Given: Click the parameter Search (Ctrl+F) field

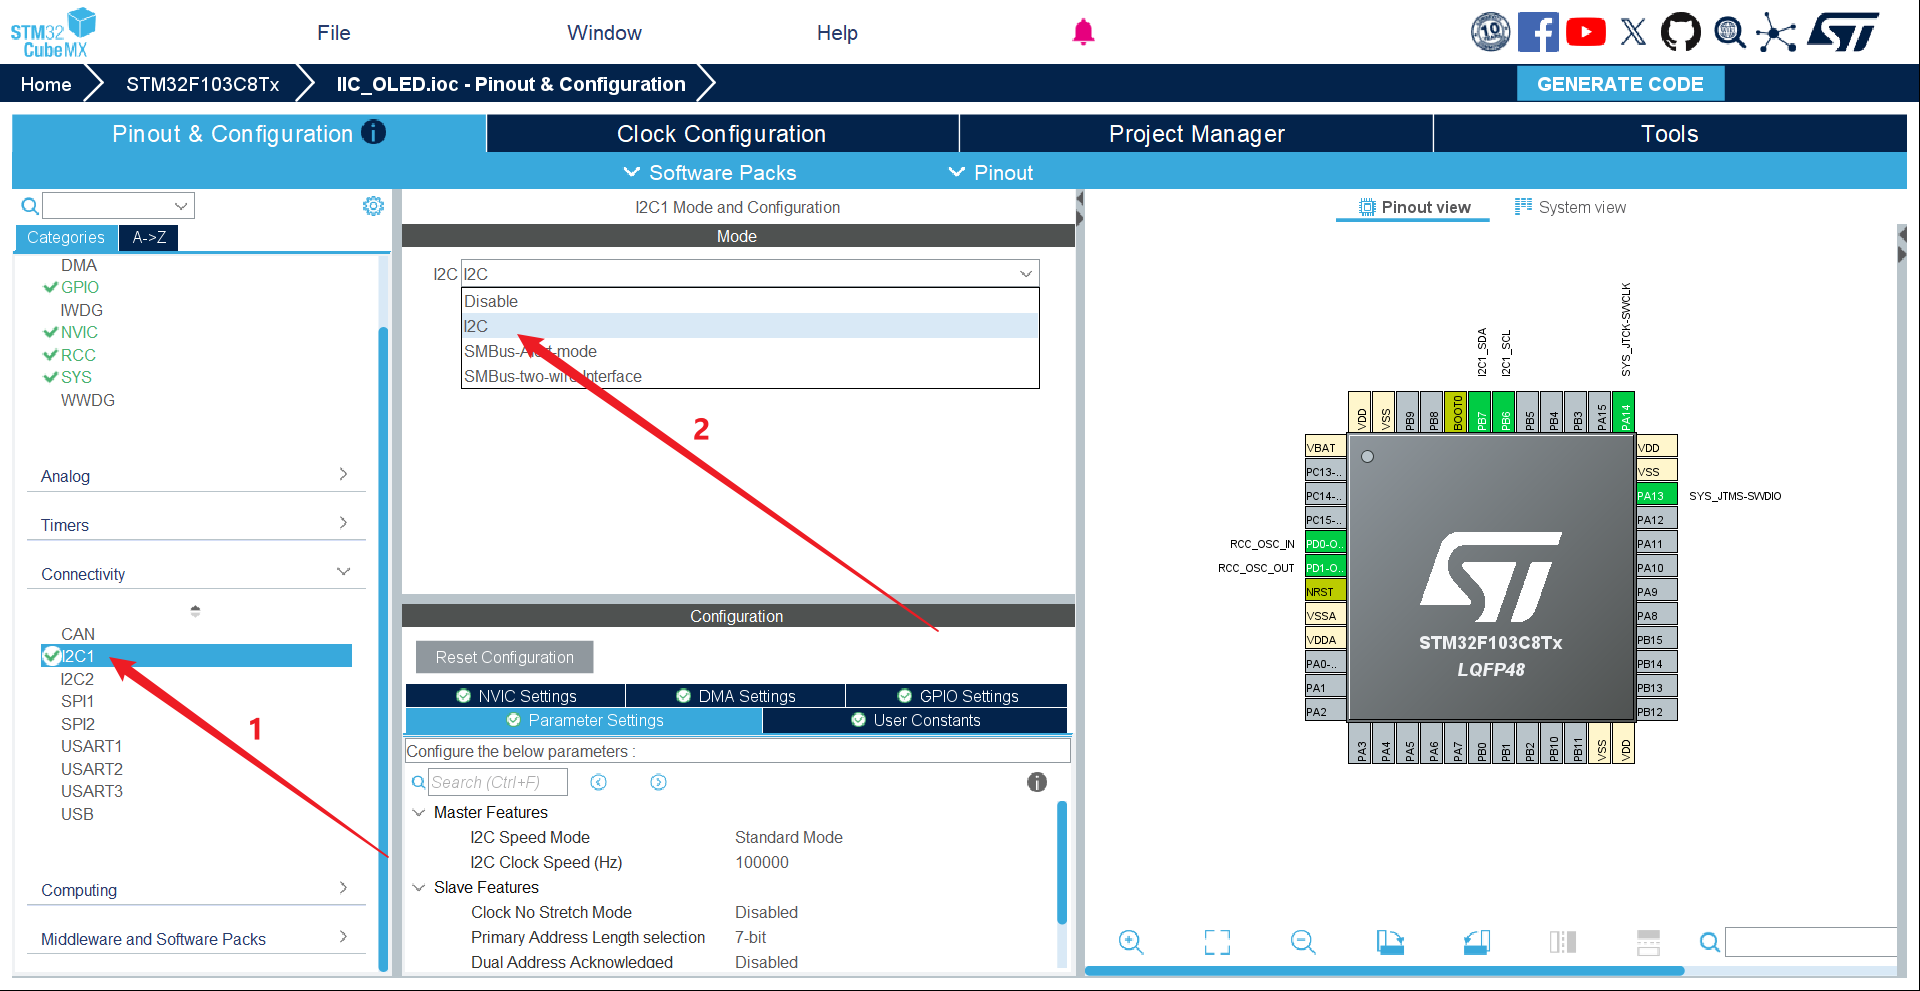Looking at the screenshot, I should tap(498, 782).
